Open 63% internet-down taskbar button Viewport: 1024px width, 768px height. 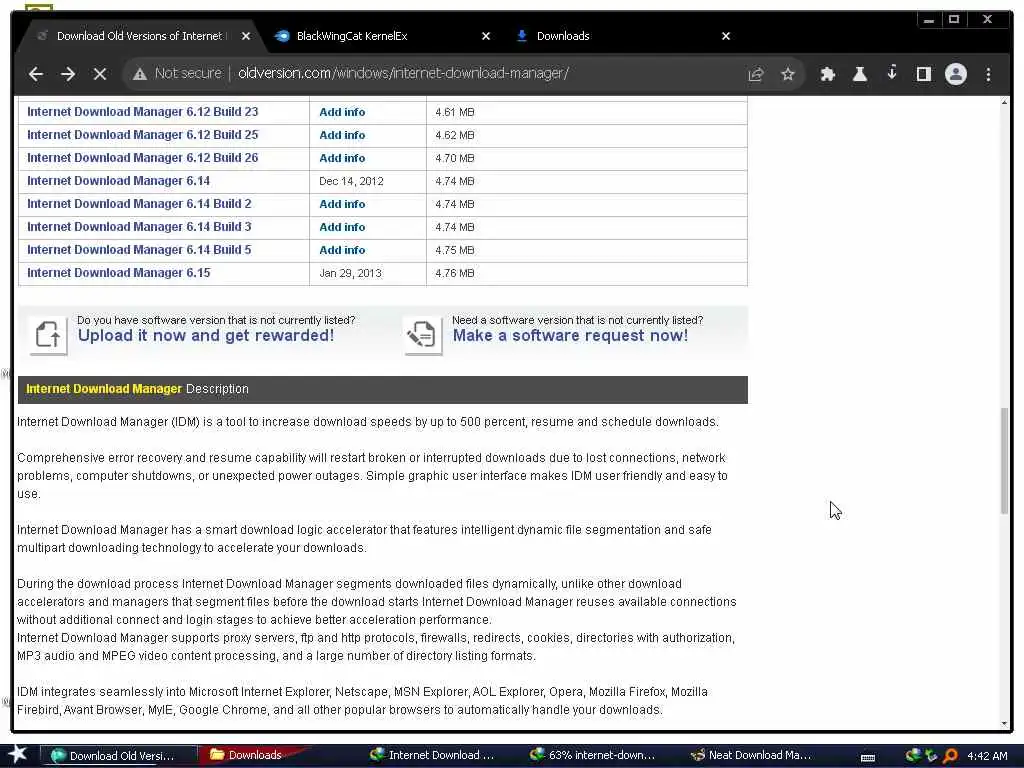pos(594,755)
